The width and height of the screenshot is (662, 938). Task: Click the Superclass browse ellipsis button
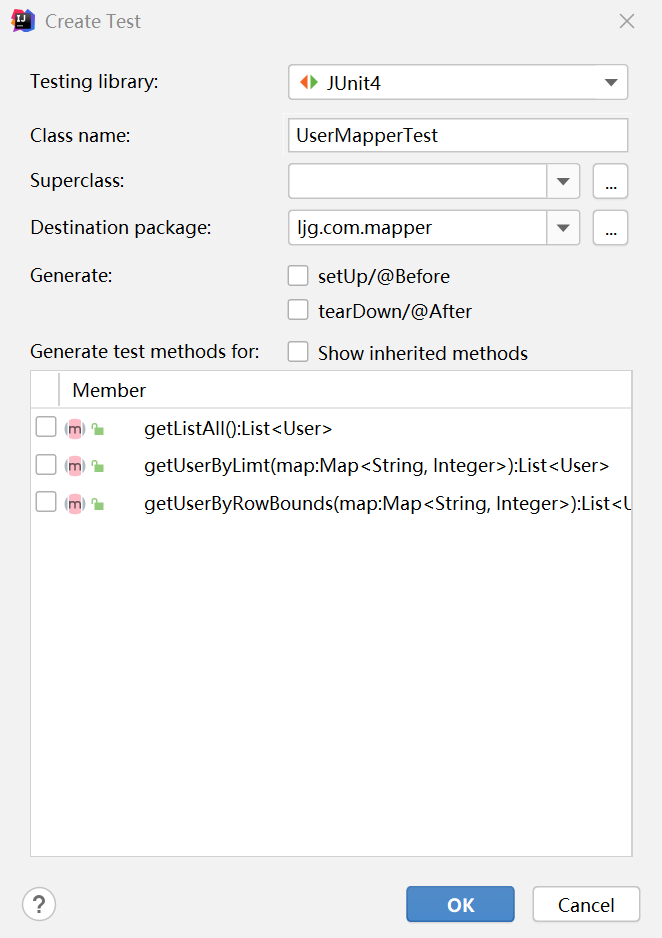click(610, 181)
